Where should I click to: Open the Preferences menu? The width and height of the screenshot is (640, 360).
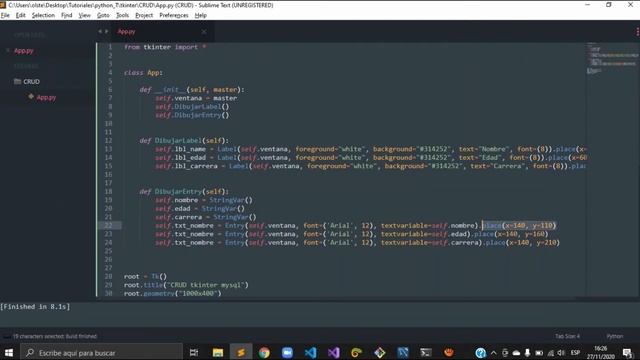[x=174, y=15]
